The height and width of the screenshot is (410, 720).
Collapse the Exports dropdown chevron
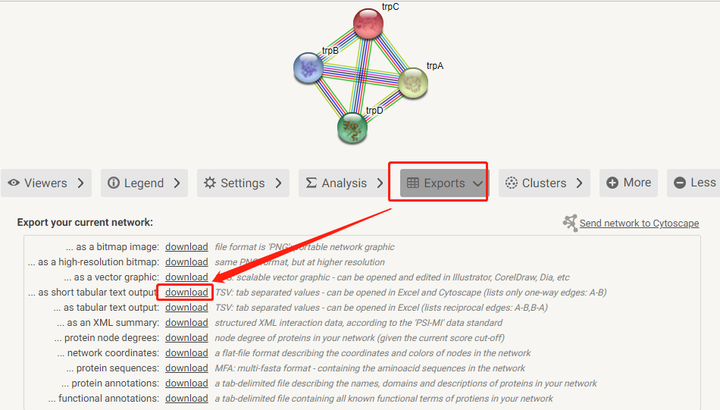click(478, 183)
